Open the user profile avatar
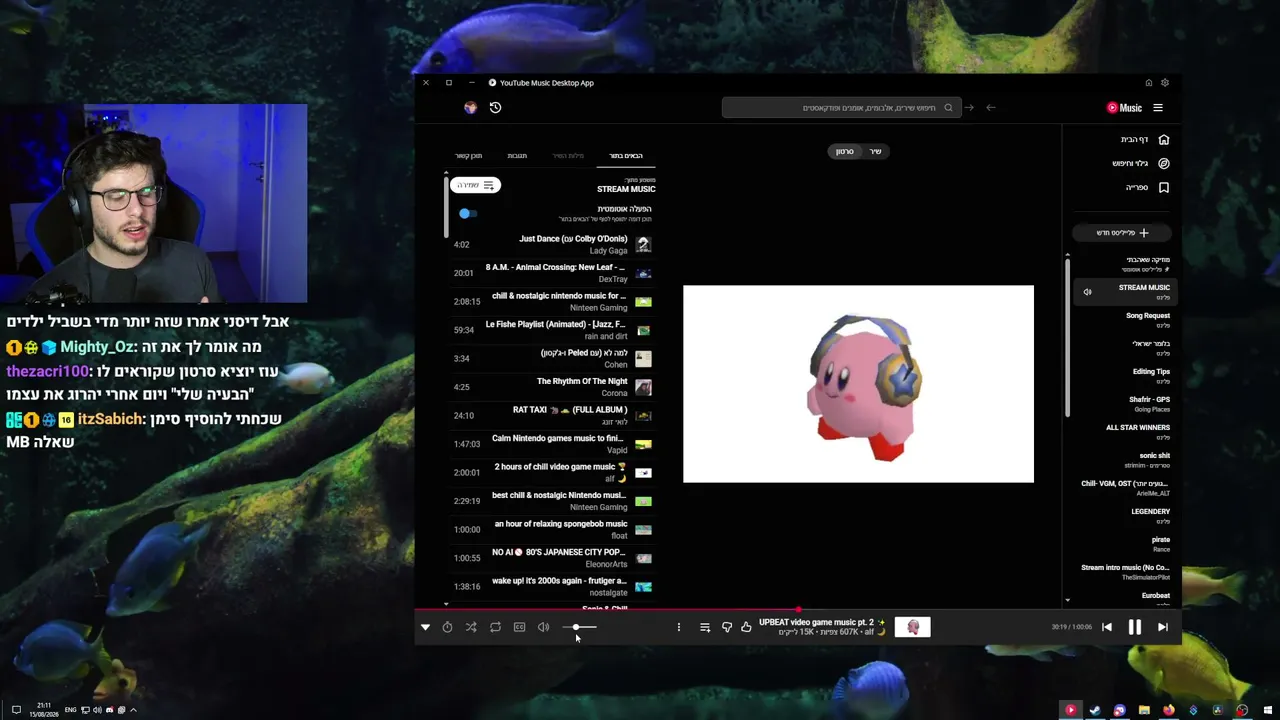 [470, 108]
